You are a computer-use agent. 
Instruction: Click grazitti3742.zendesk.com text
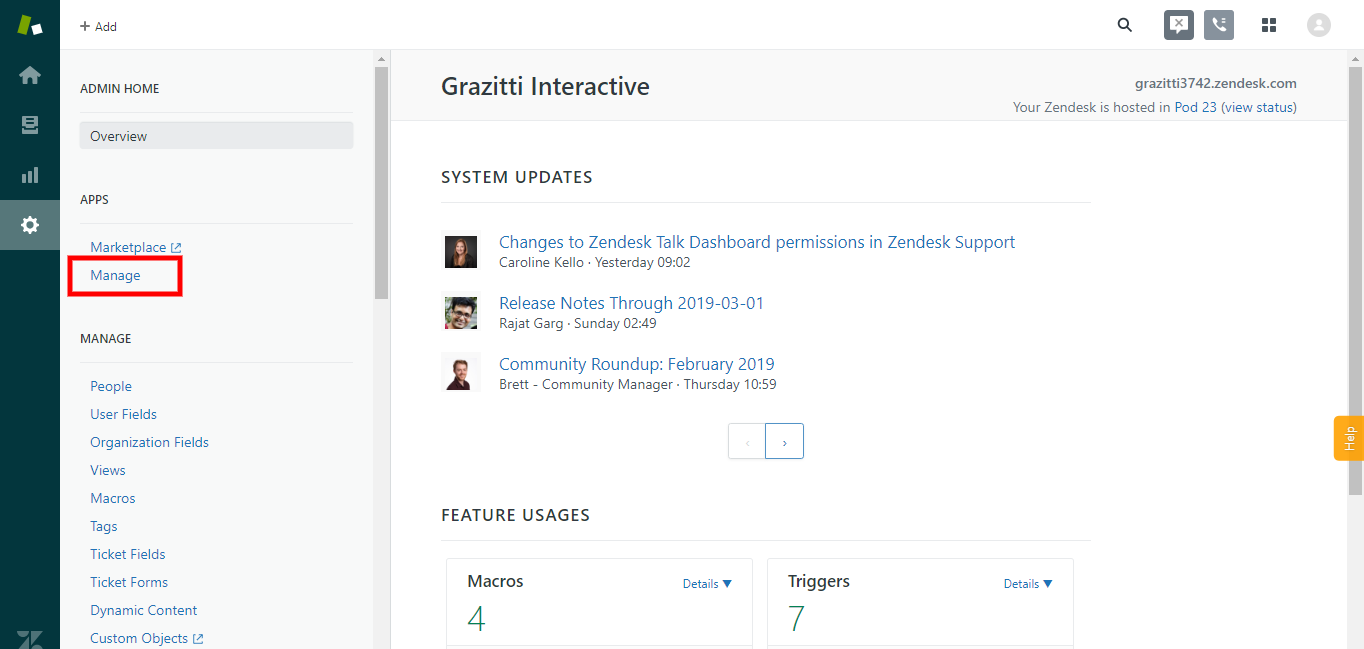pos(1215,83)
